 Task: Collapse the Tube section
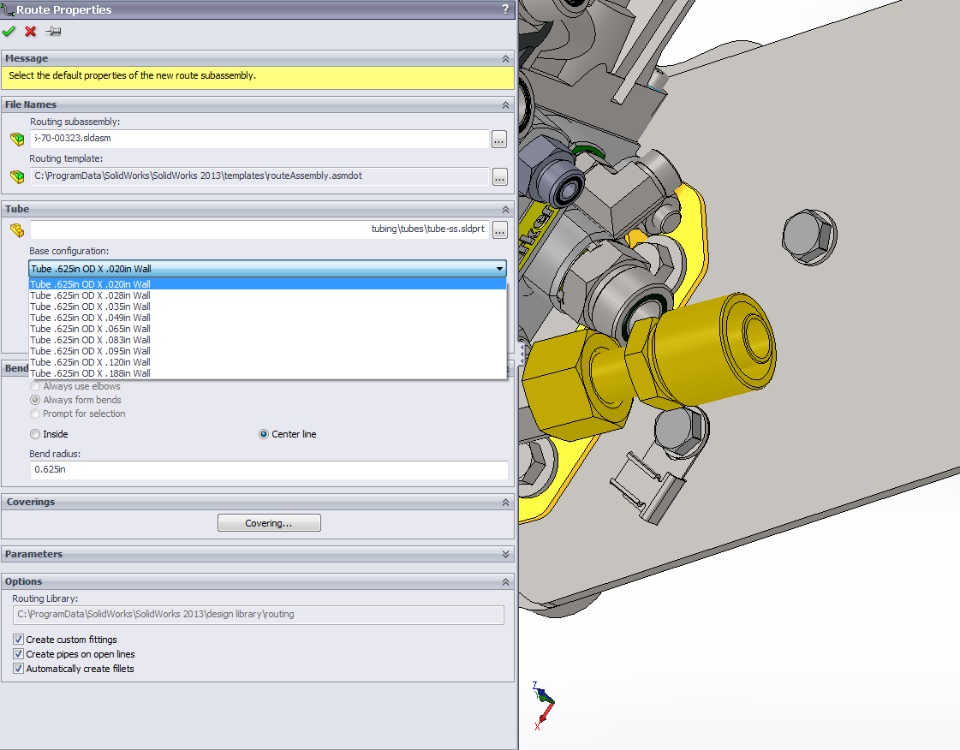pos(506,209)
